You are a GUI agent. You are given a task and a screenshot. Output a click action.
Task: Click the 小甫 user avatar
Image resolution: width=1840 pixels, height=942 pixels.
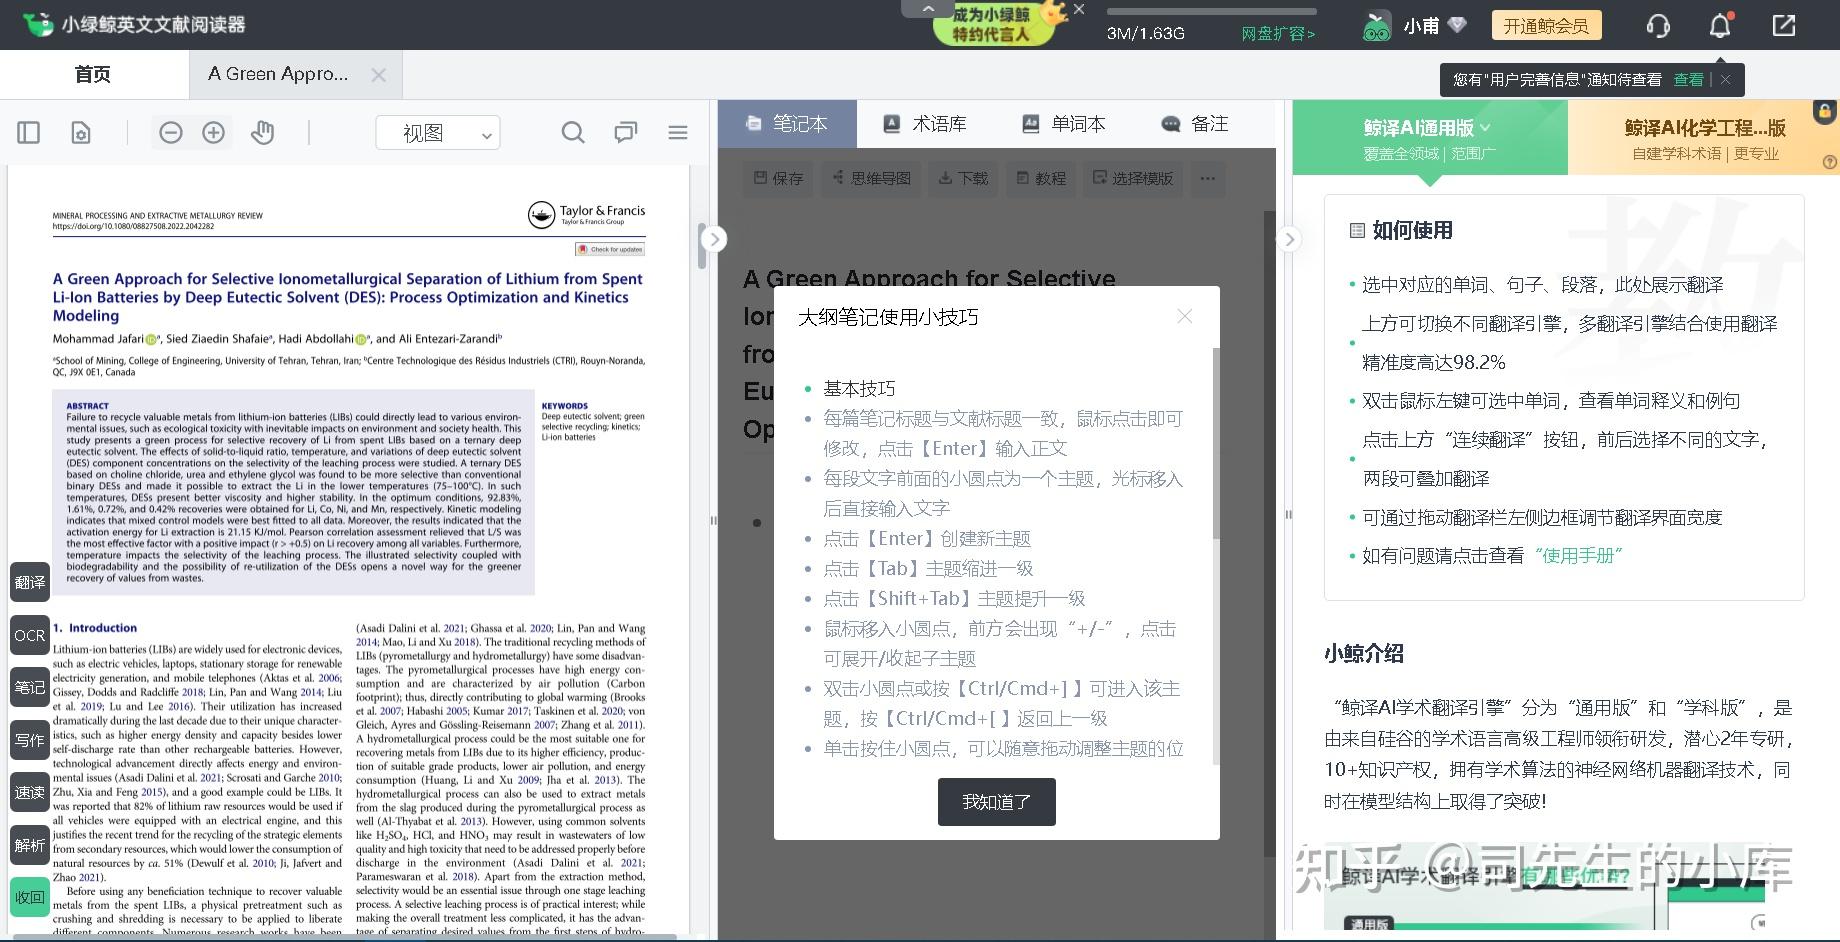1377,25
